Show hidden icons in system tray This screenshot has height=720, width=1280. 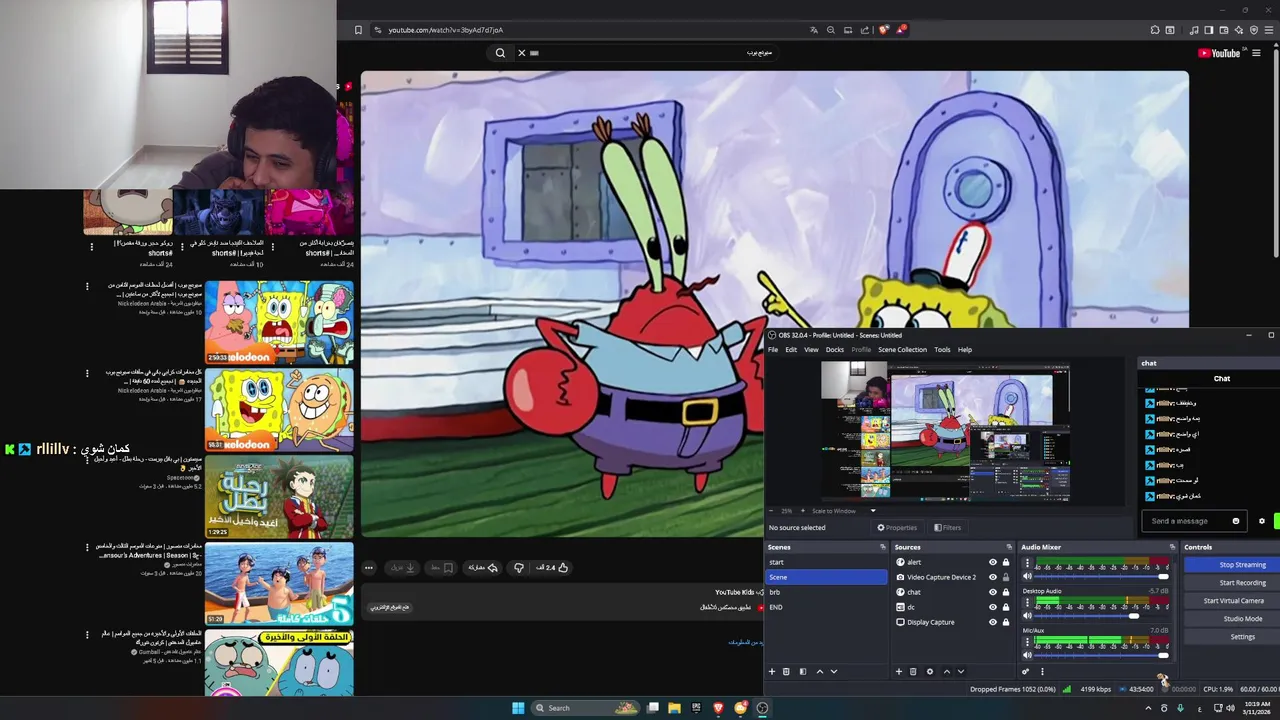pos(1148,708)
